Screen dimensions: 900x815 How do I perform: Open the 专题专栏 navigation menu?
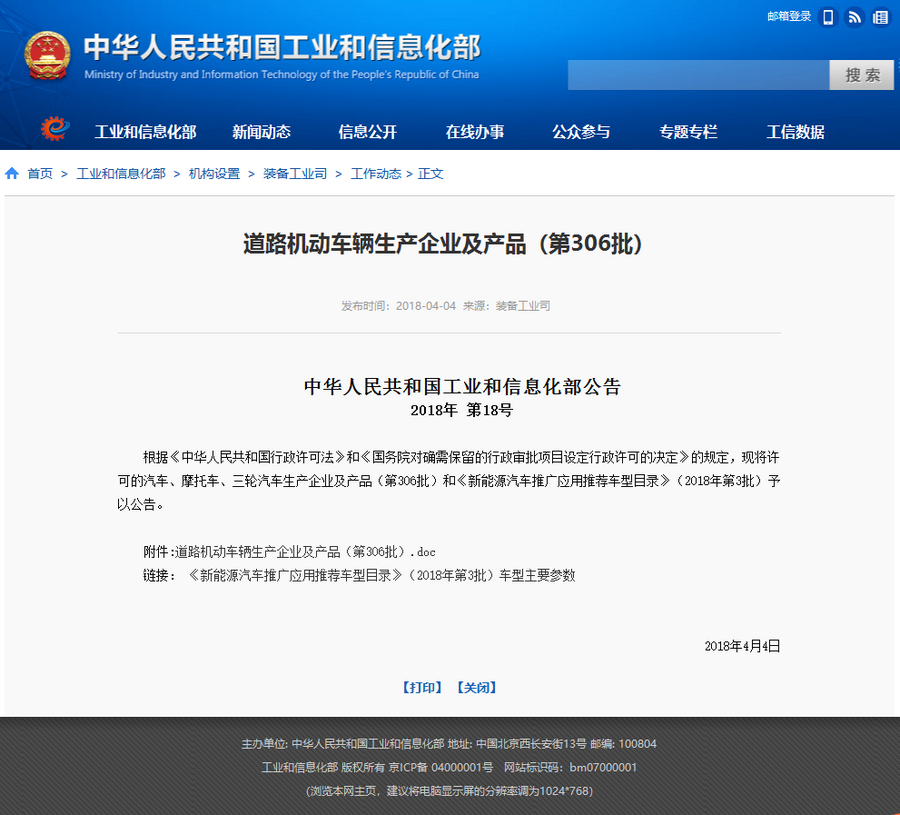(688, 132)
